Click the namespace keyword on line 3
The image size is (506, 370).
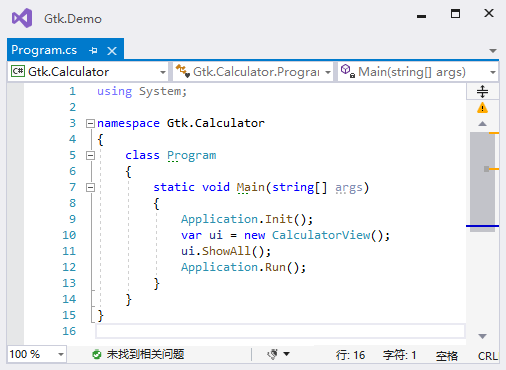coord(128,123)
